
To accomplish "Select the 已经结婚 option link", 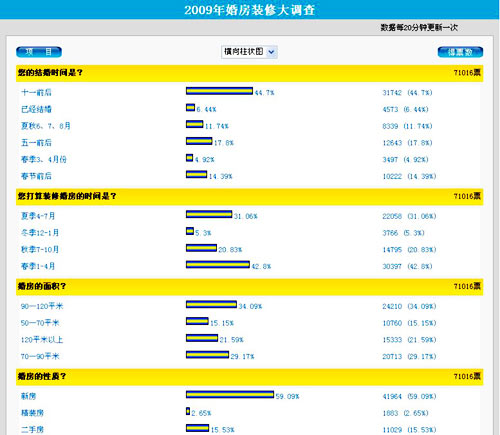I will [36, 109].
